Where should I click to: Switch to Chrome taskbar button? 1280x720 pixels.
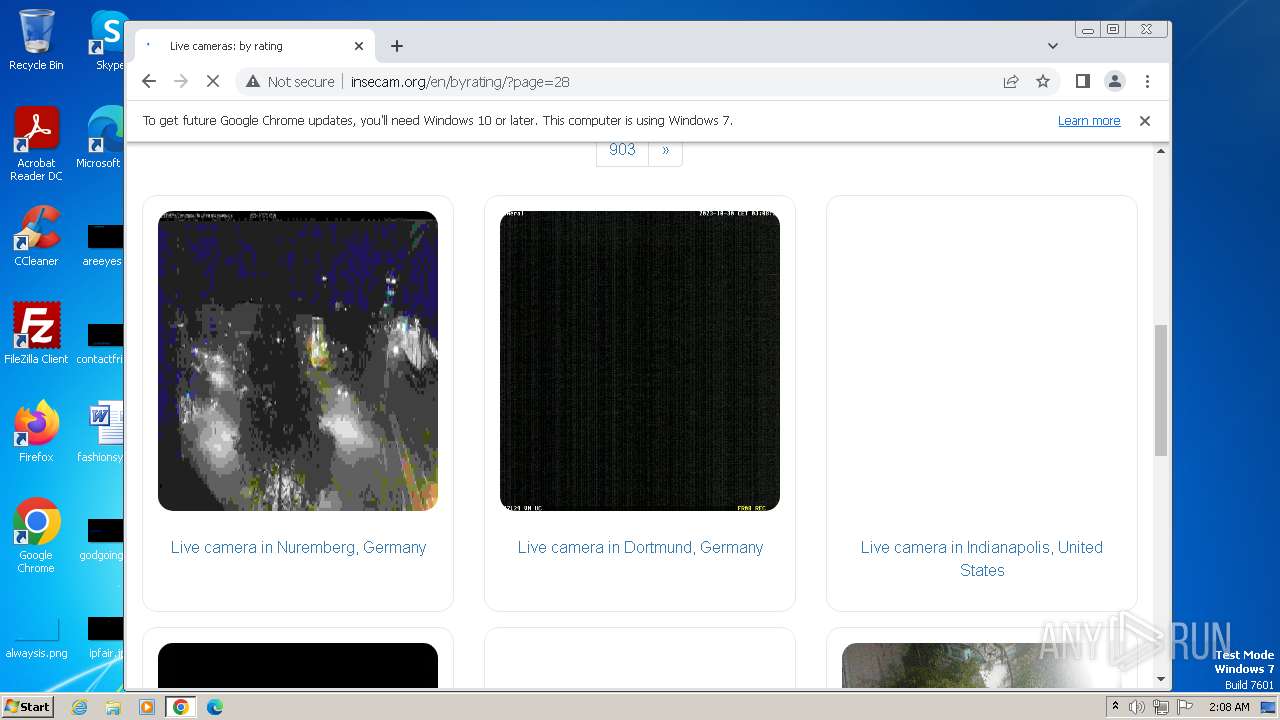(180, 707)
